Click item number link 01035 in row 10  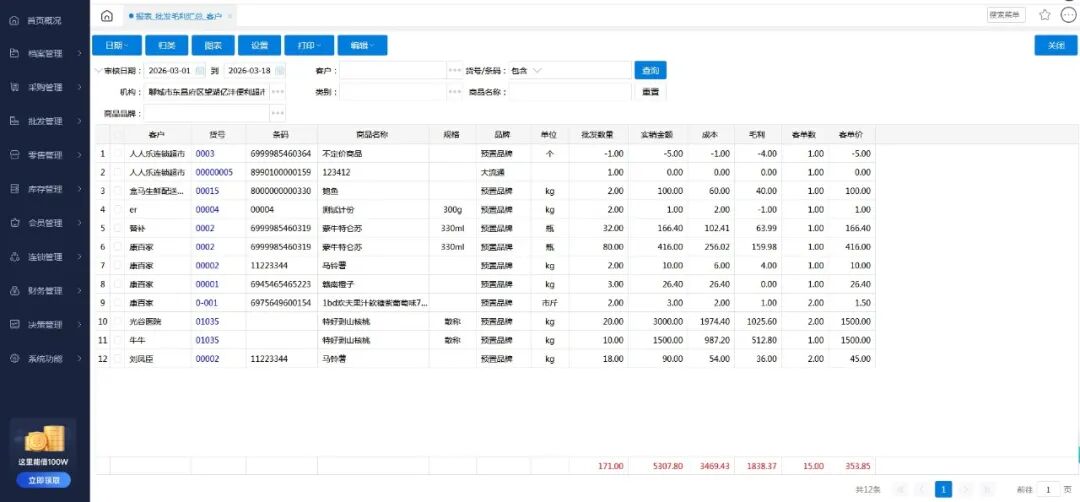pyautogui.click(x=207, y=321)
